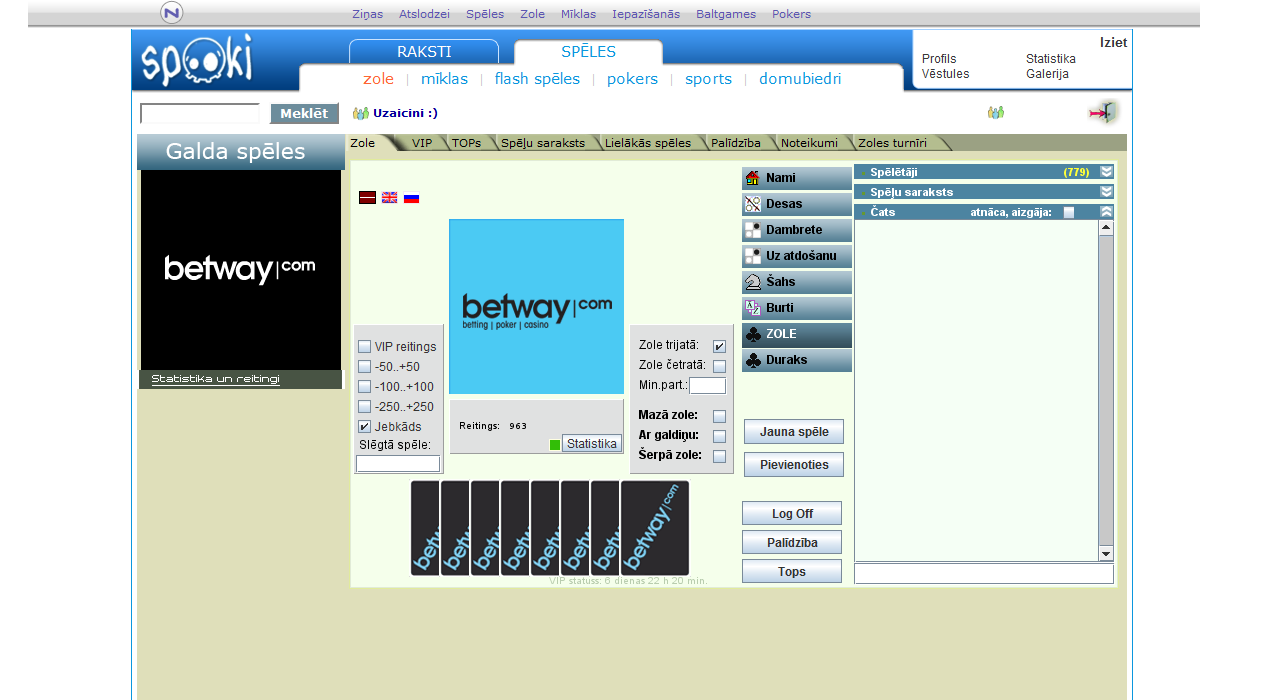Image resolution: width=1280 pixels, height=700 pixels.
Task: Click the Statistika button under rating
Action: 592,443
